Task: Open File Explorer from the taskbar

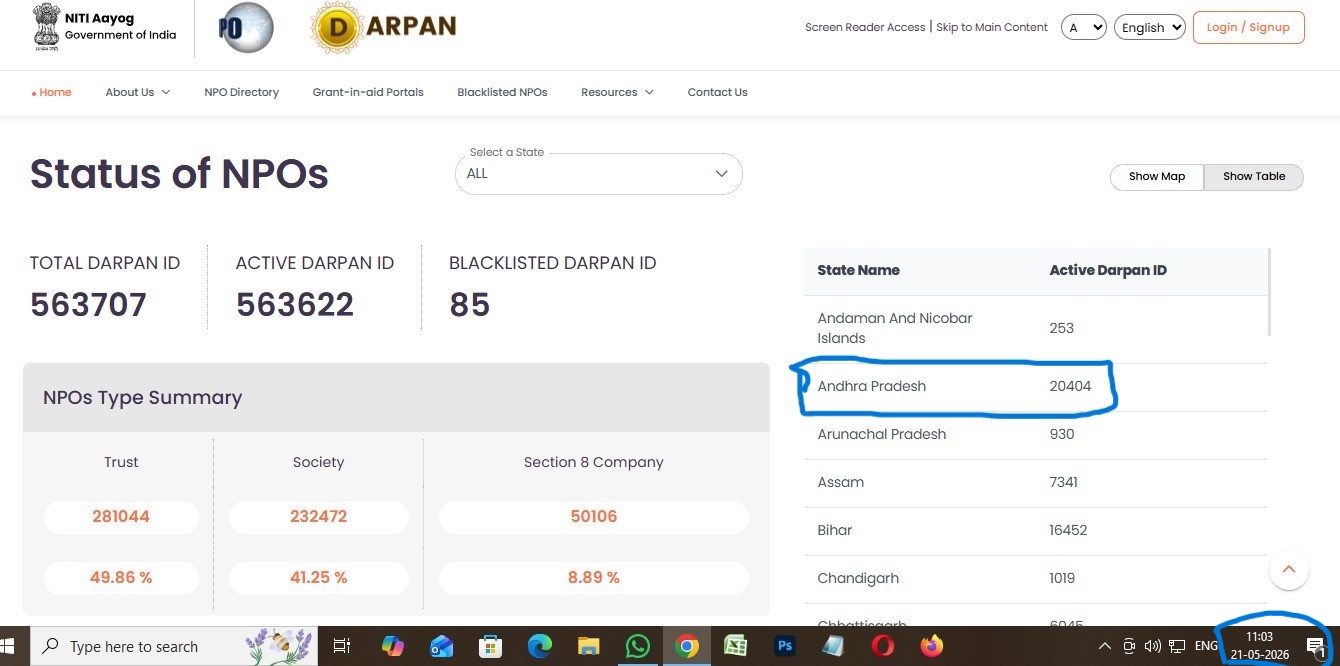Action: click(x=588, y=646)
